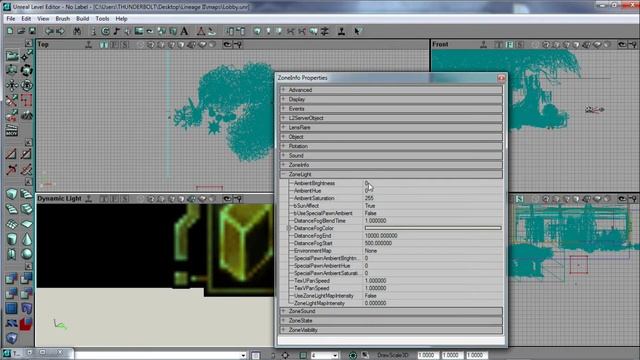640x360 pixels.
Task: Build a Sphere brush
Action: tap(27, 253)
